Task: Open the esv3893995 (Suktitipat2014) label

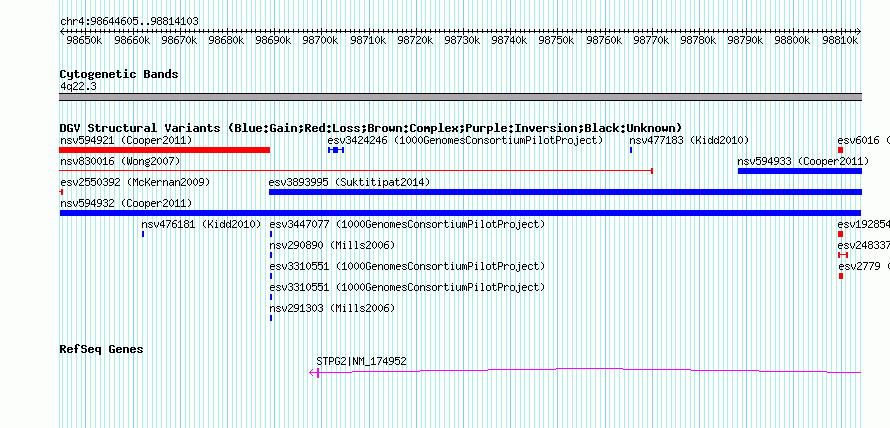Action: (349, 182)
